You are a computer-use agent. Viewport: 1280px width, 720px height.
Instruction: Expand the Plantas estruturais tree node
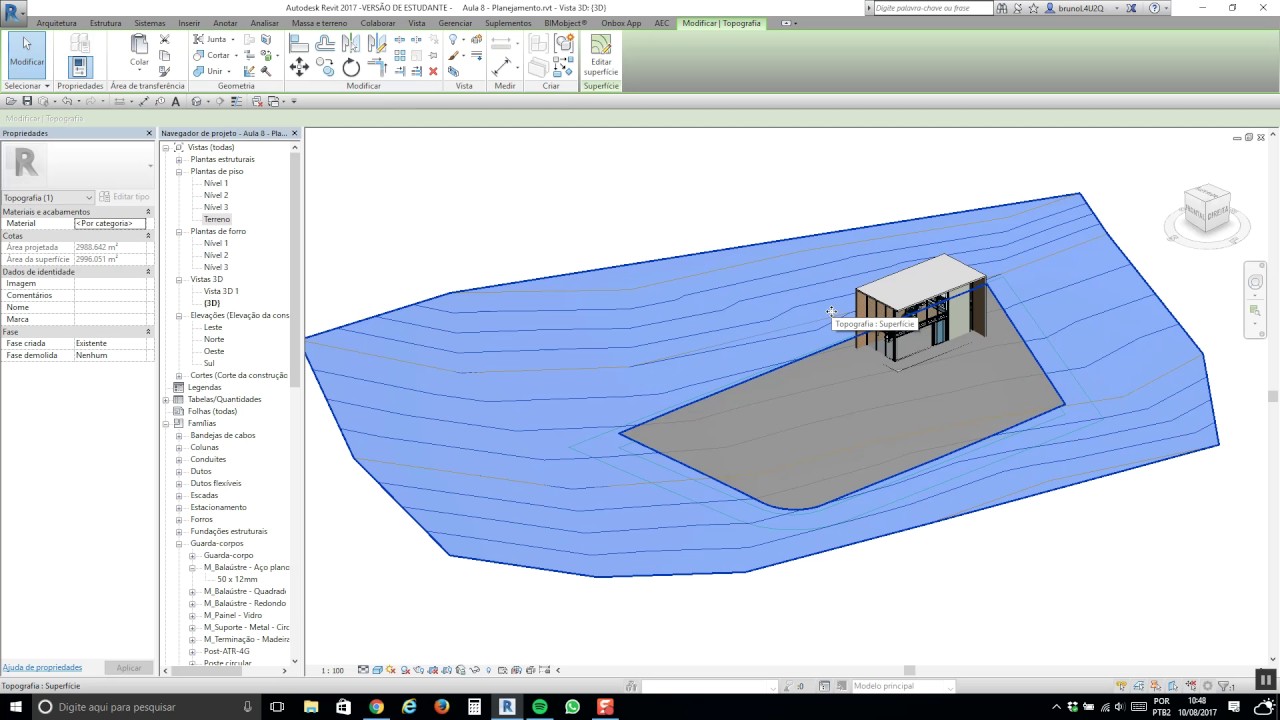pos(179,160)
